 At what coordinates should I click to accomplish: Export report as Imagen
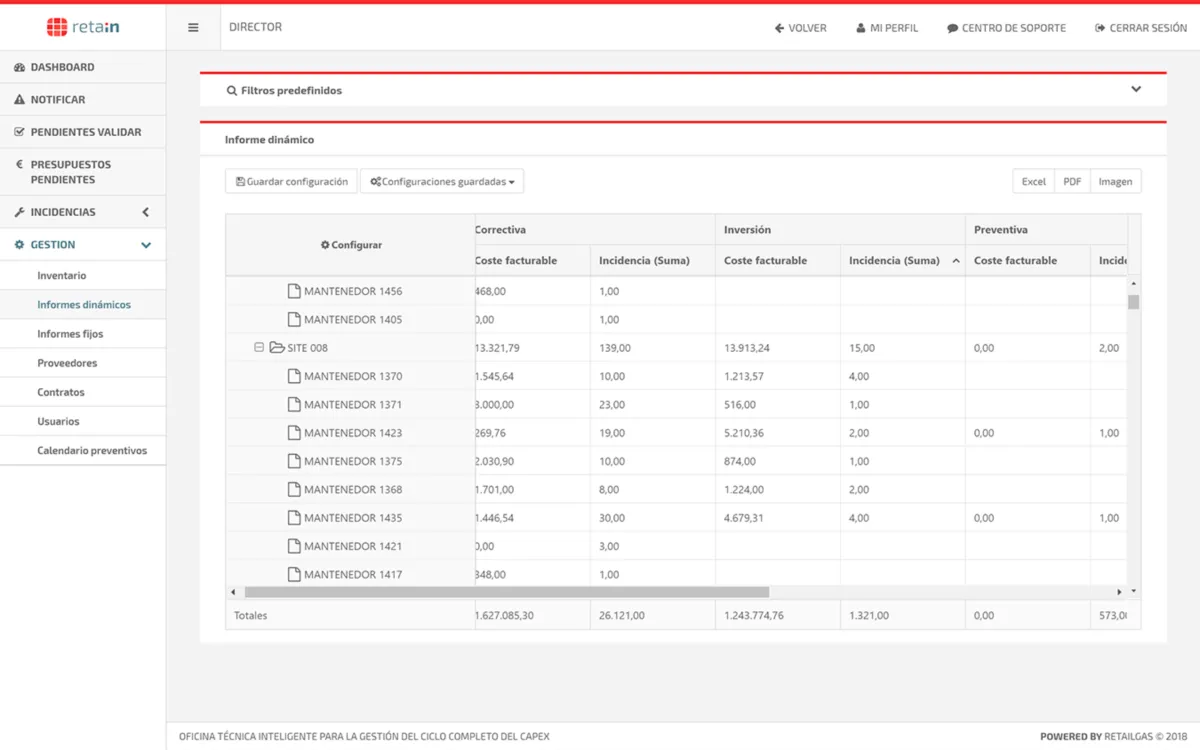click(x=1115, y=181)
